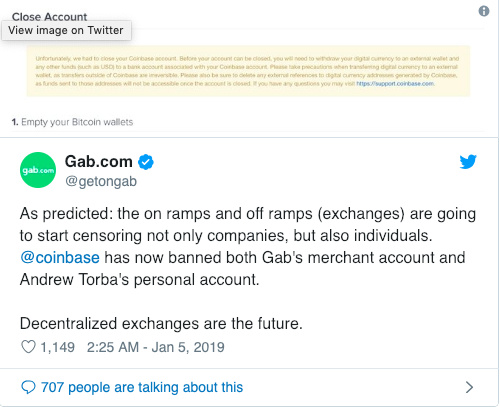500x407 pixels.
Task: Open '707 people are talking about this'
Action: click(142, 387)
